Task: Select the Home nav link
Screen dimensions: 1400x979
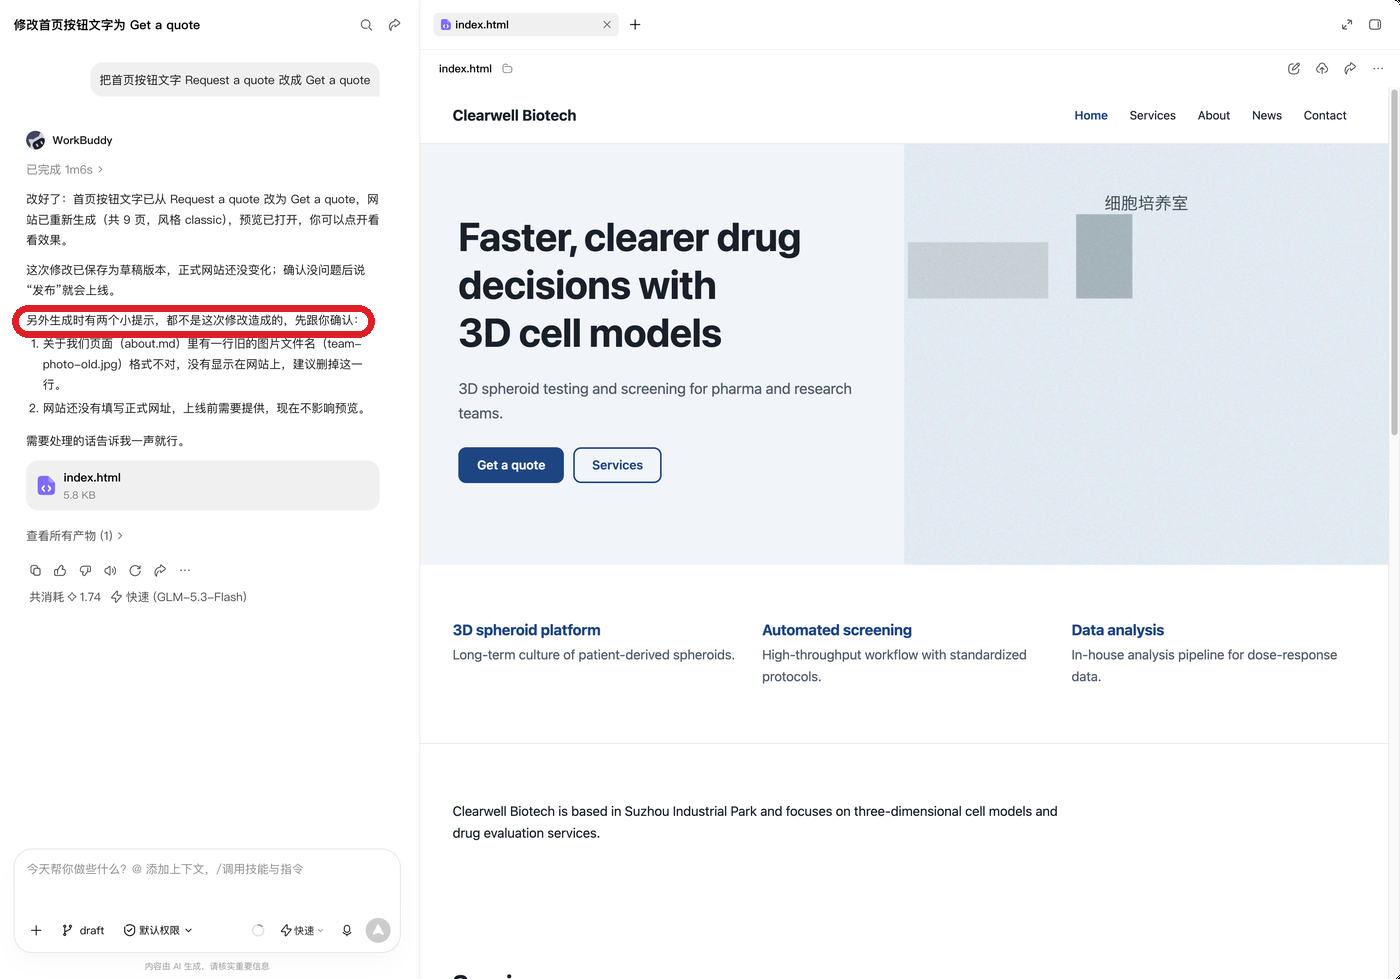Action: pyautogui.click(x=1091, y=115)
